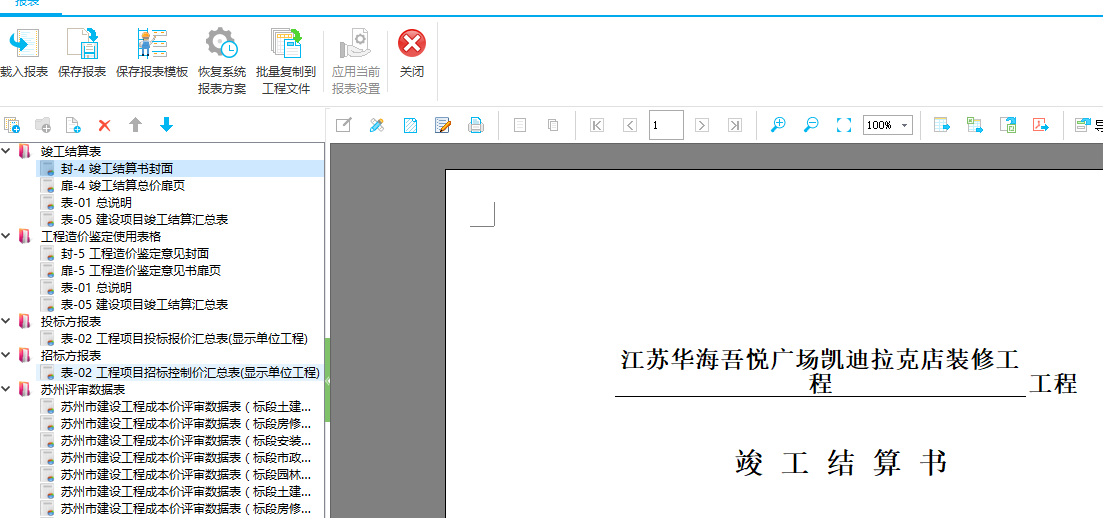Select 表-05 建设项目竣工结算汇总表 under 竣工结算表
The width and height of the screenshot is (1103, 518).
coord(144,220)
